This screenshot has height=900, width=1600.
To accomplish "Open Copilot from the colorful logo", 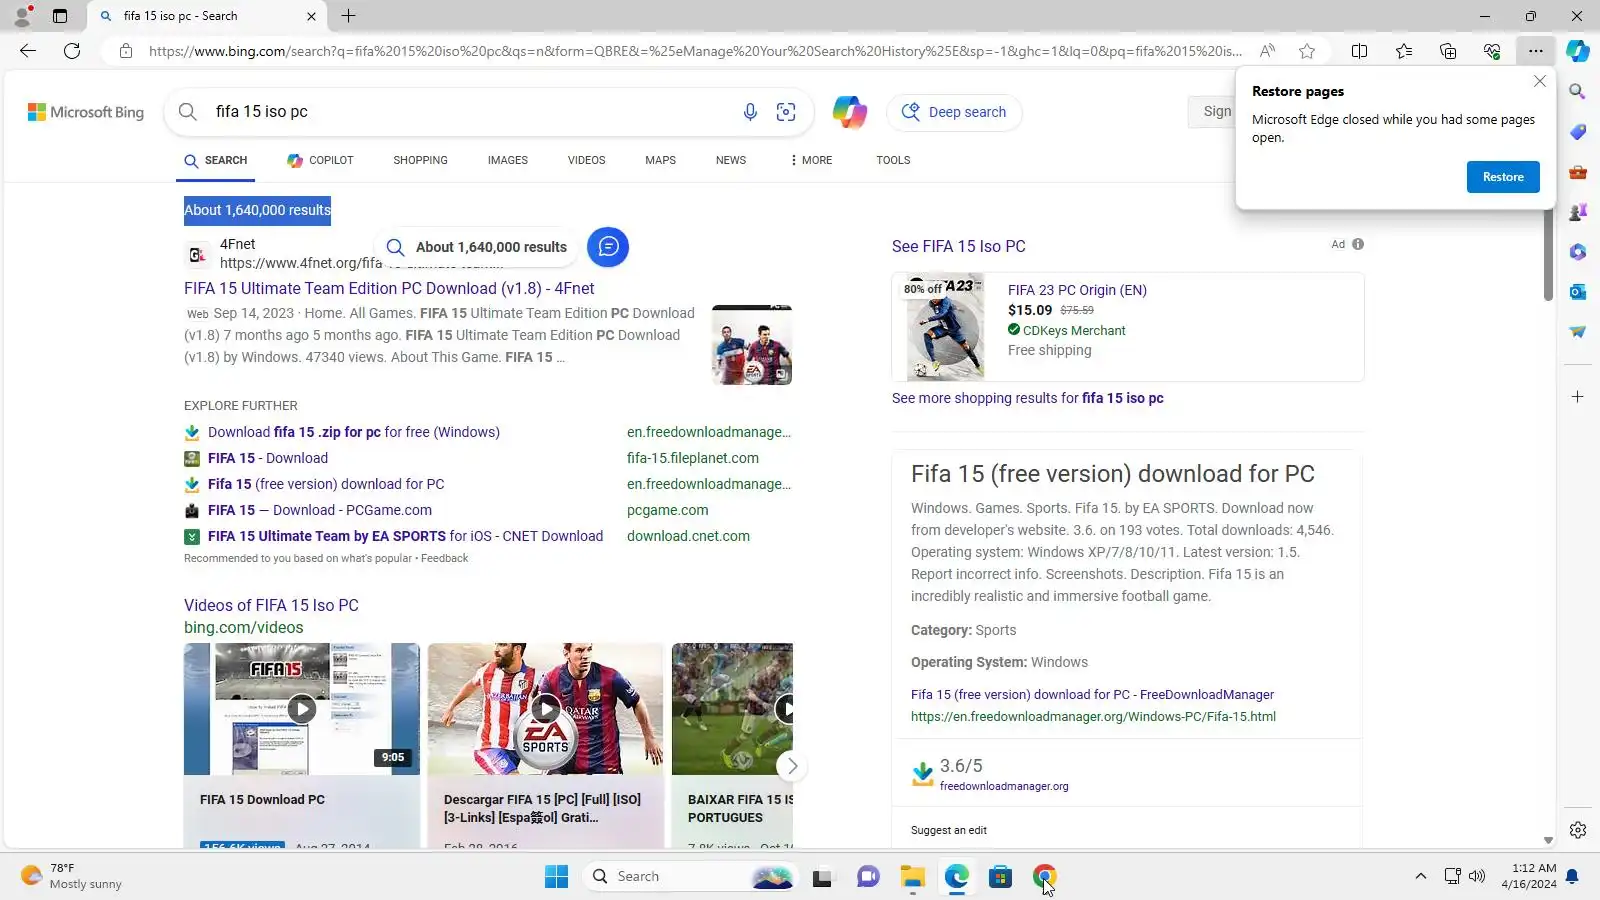I will (850, 112).
